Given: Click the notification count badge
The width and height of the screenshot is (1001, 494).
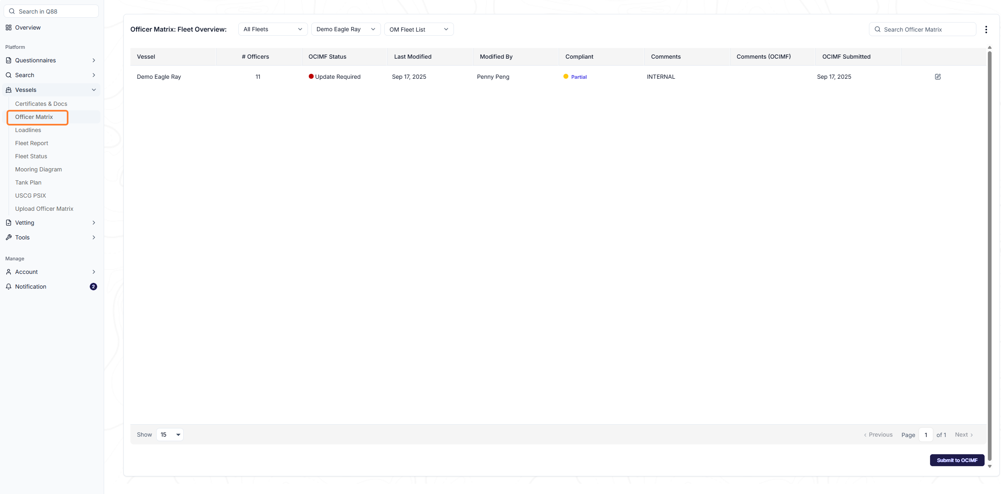Looking at the screenshot, I should [x=93, y=287].
